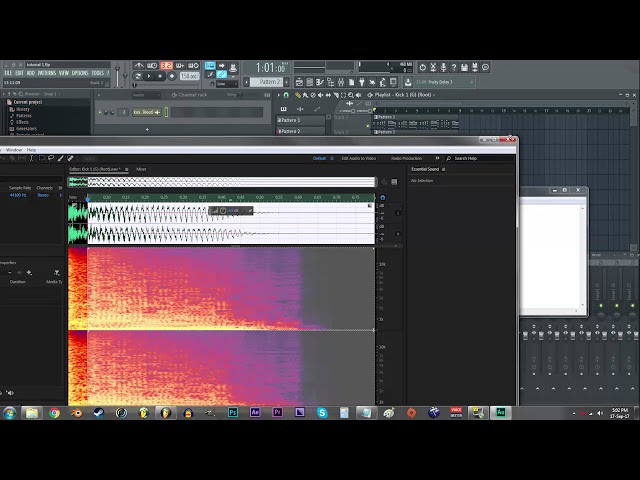Viewport: 640px width, 480px height.
Task: Toggle the wait-for-input icon beside the metronome
Action: pyautogui.click(x=152, y=66)
